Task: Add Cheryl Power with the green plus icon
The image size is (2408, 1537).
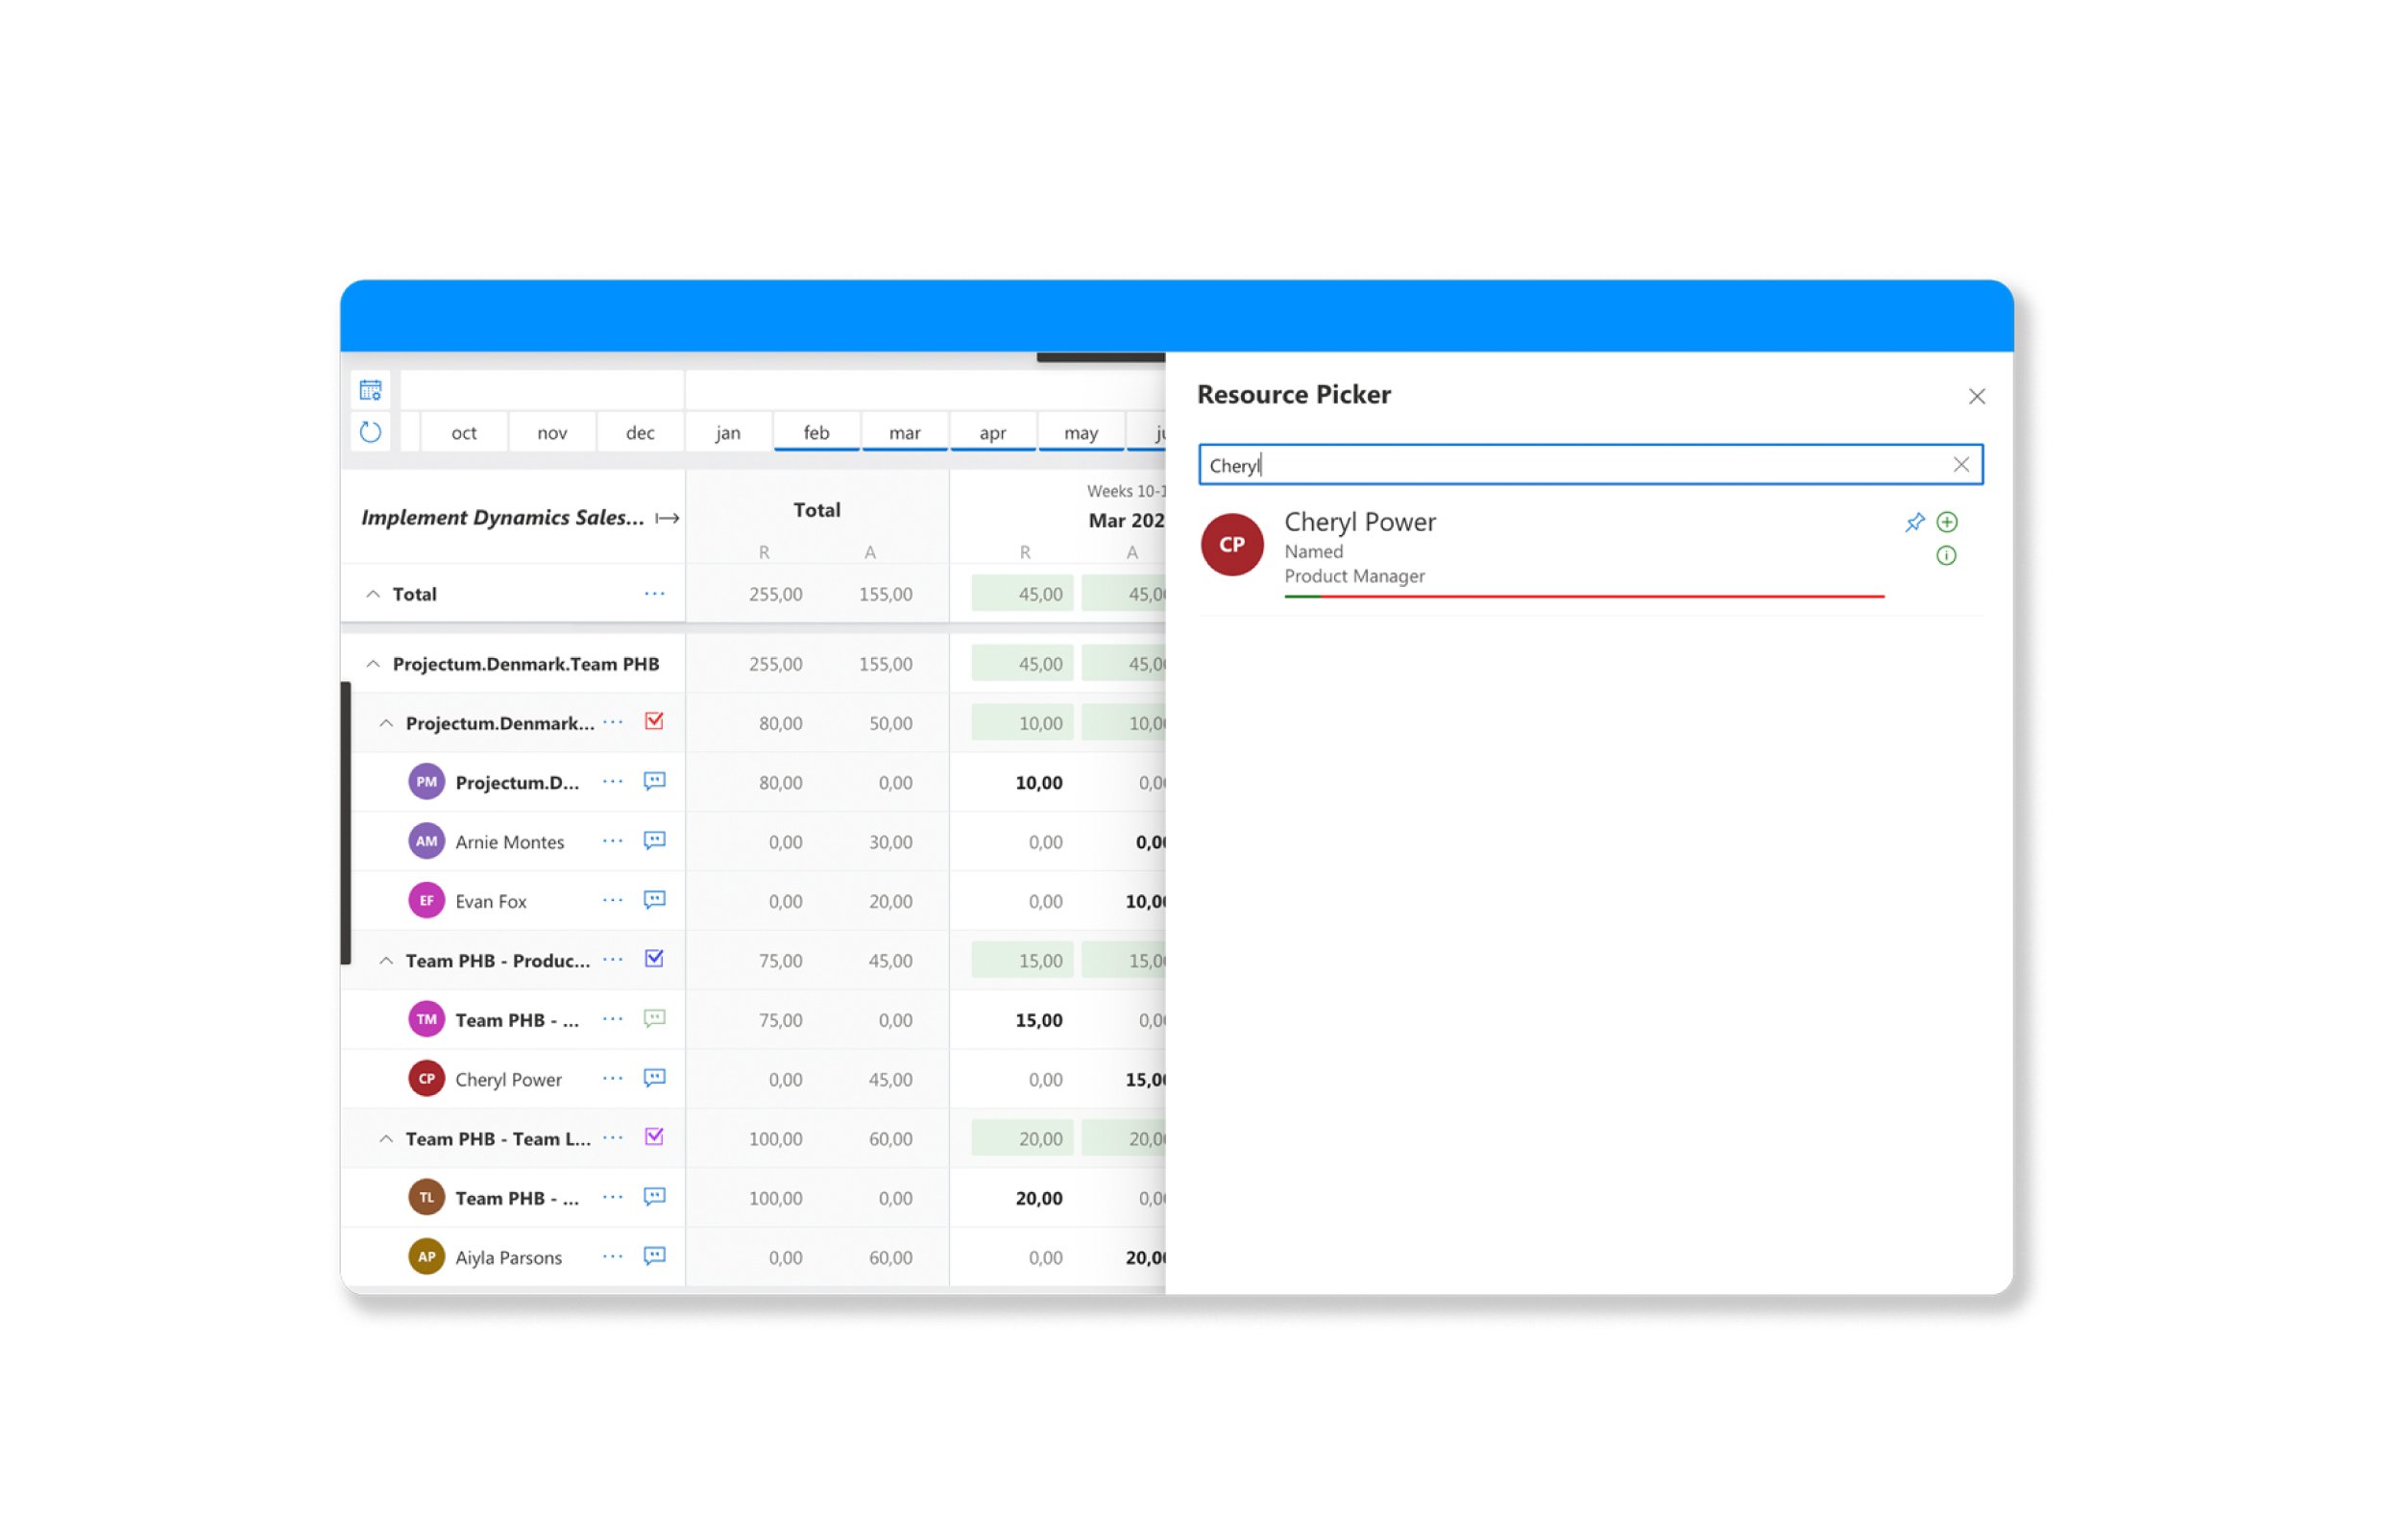Action: coord(1946,522)
